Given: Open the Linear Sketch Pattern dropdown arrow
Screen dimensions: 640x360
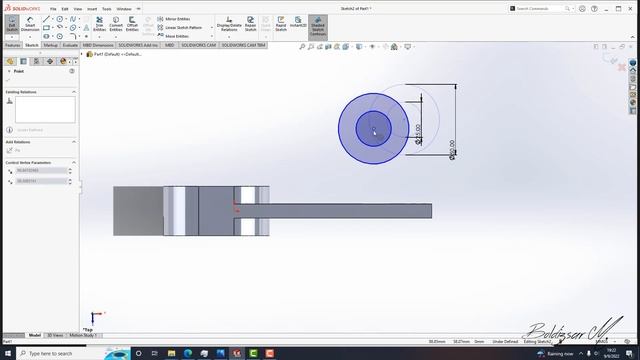Looking at the screenshot, I should (x=211, y=27).
